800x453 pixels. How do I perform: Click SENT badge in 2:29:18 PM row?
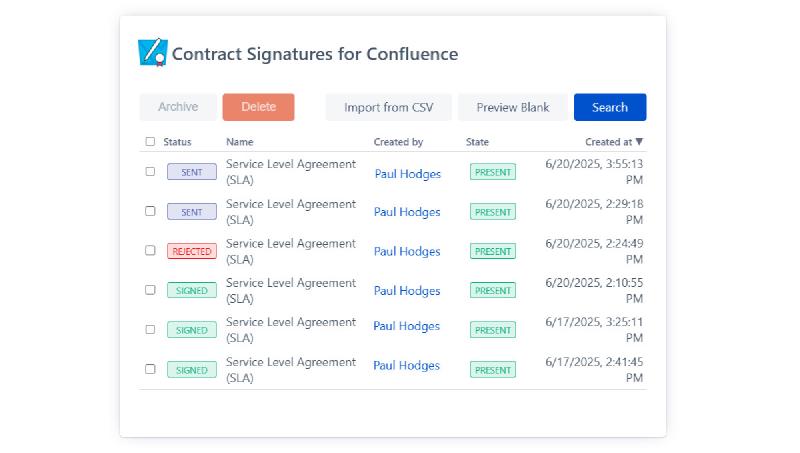tap(192, 212)
